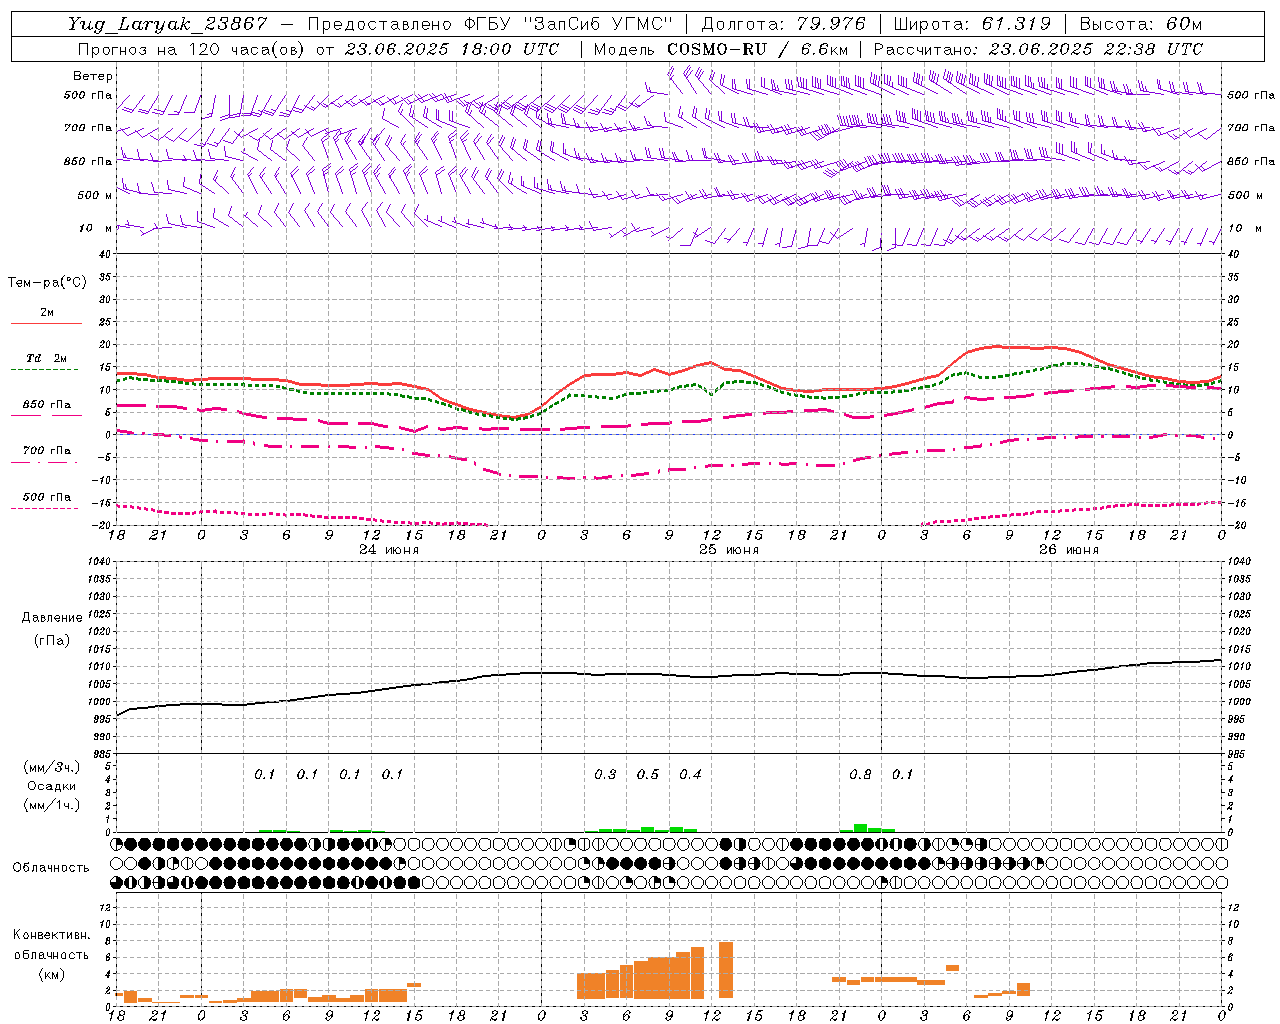Click the (мм/3ч.) precipitation unit label
The height and width of the screenshot is (1024, 1280).
coord(52,767)
